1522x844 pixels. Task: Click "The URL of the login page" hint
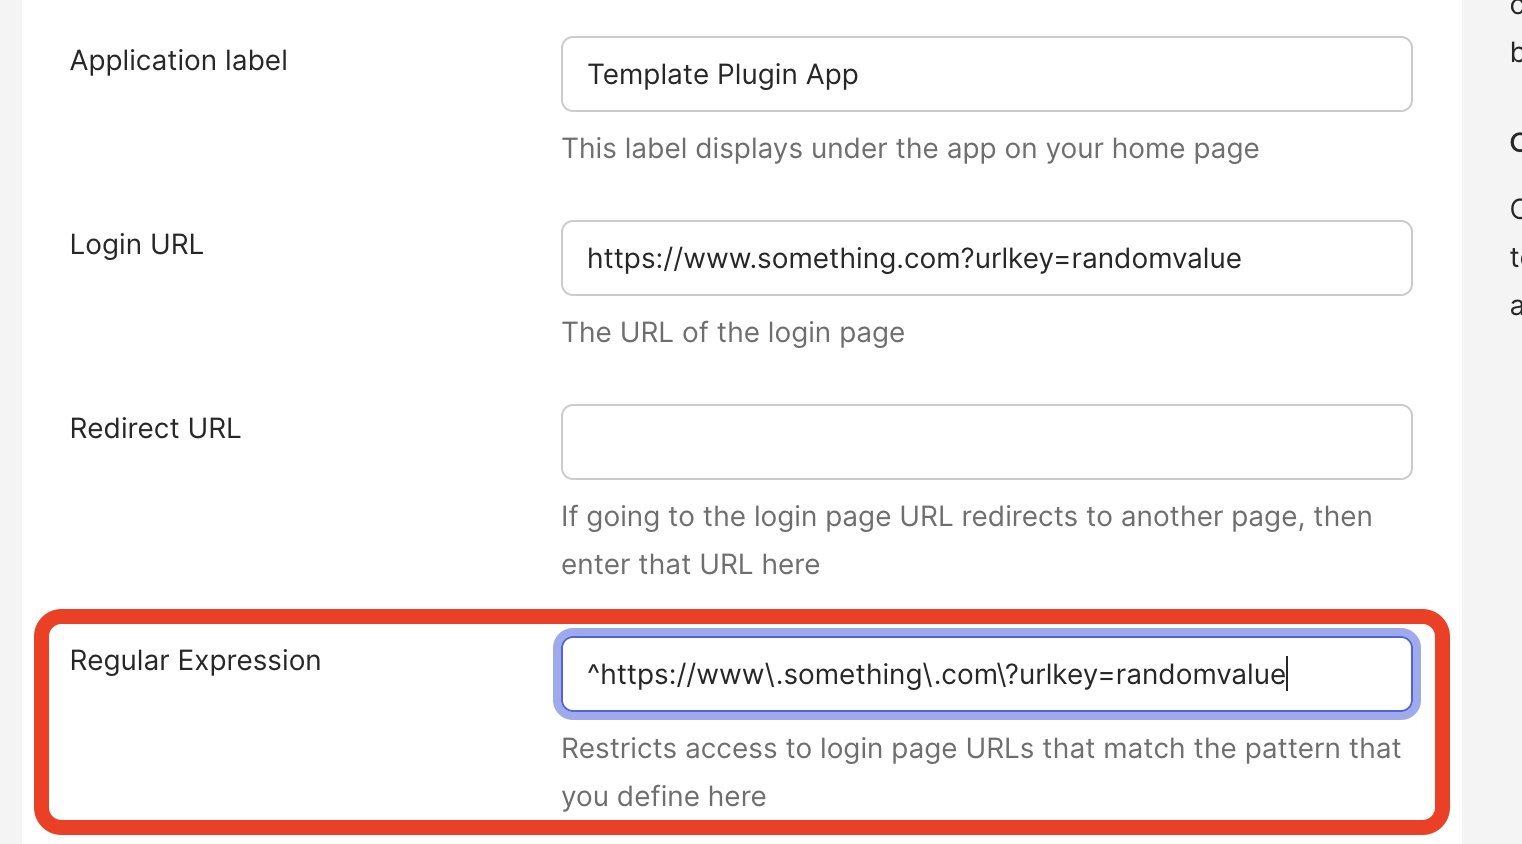click(x=732, y=333)
